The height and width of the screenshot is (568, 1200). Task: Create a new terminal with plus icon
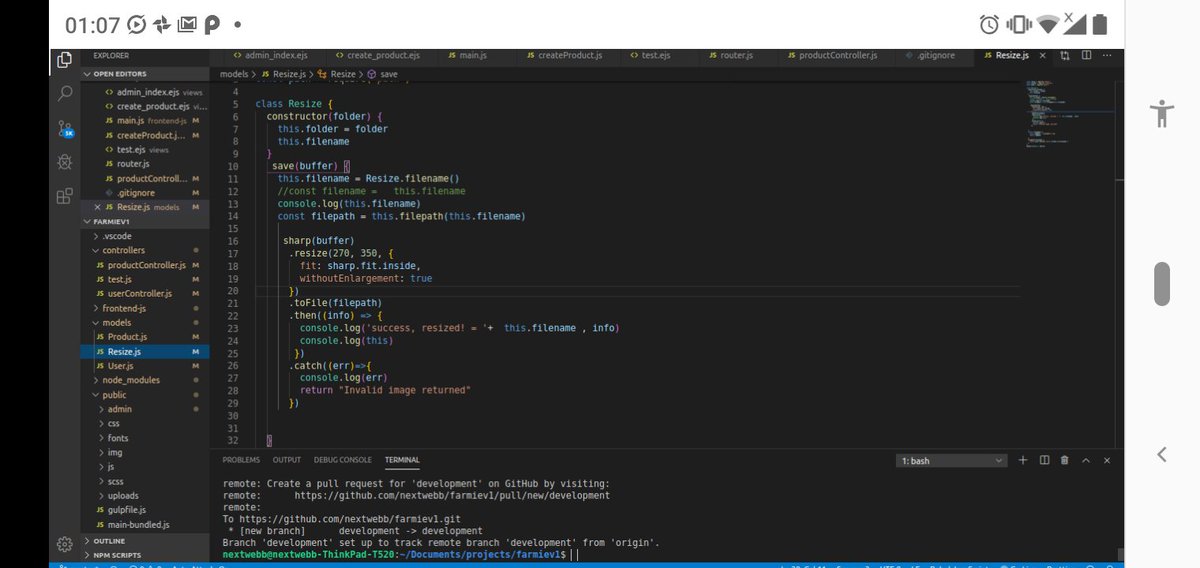1023,460
